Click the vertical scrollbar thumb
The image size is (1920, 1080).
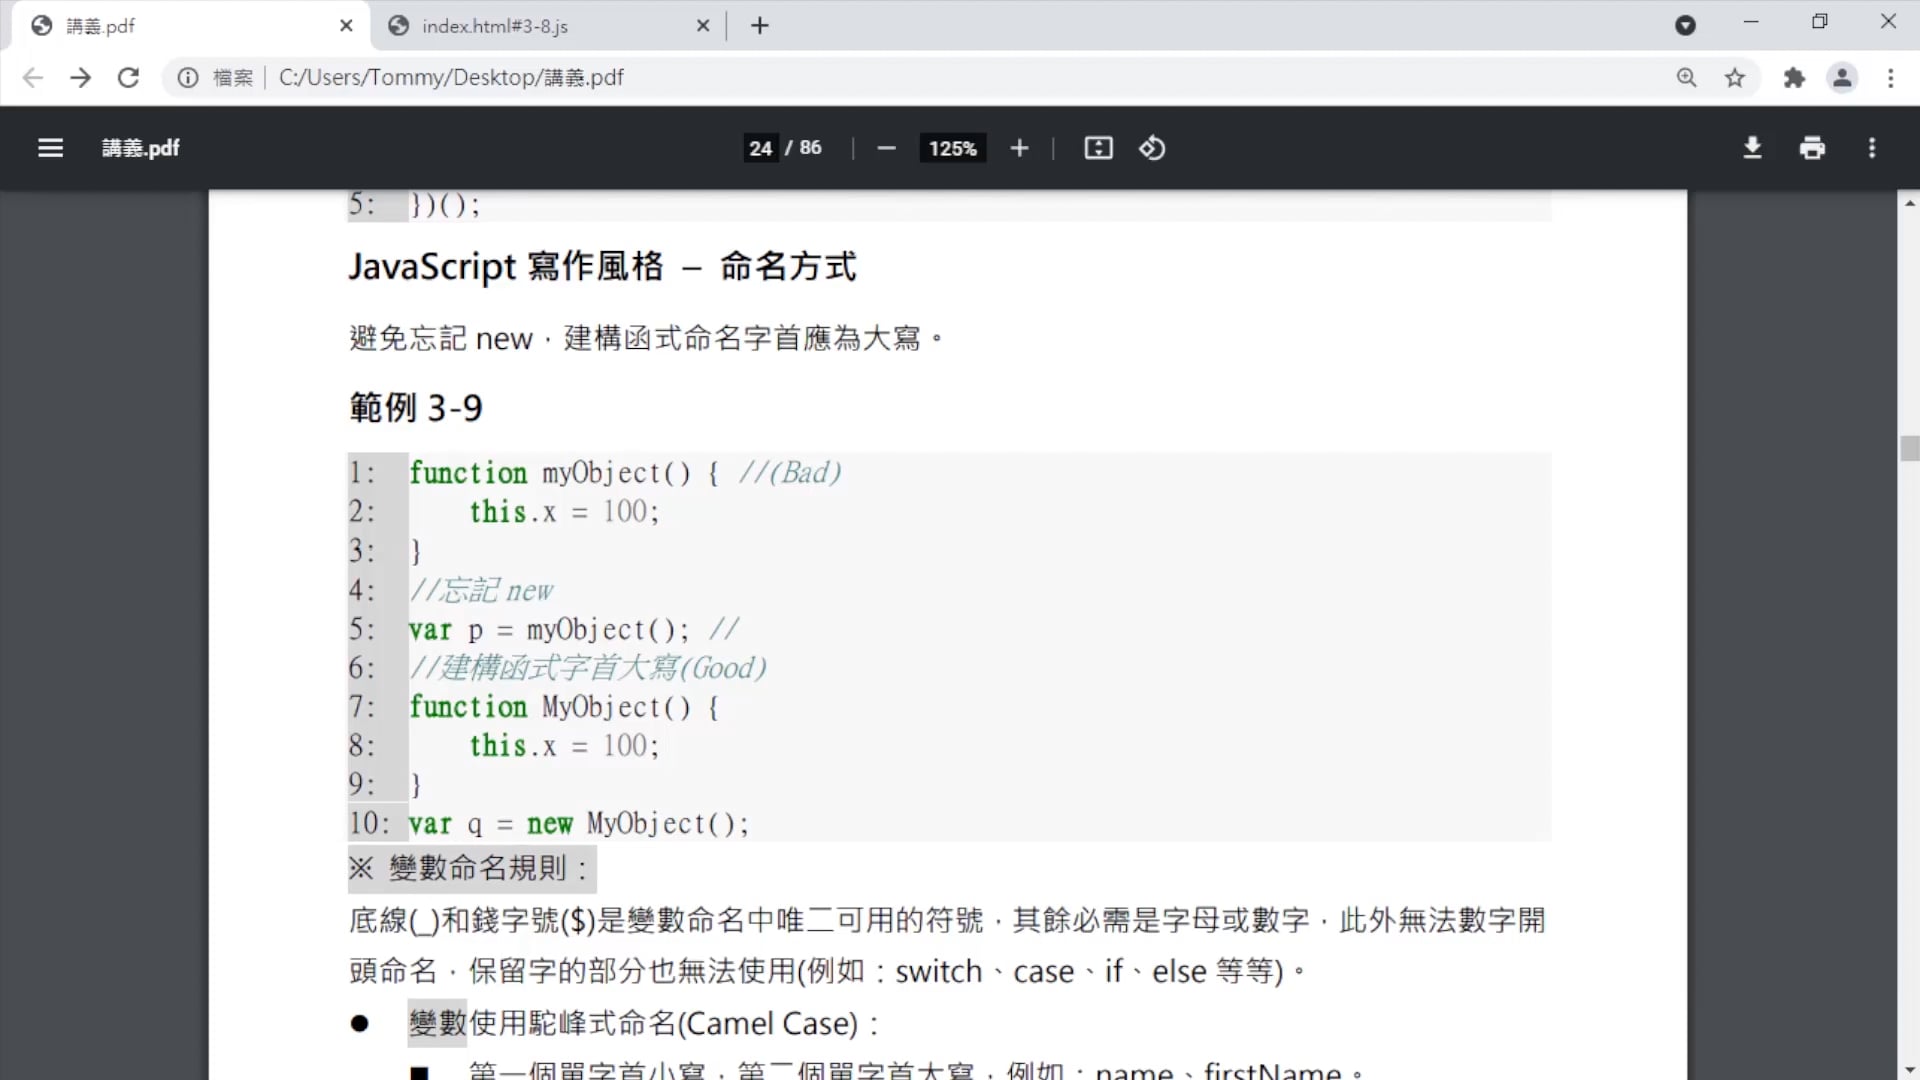tap(1910, 448)
